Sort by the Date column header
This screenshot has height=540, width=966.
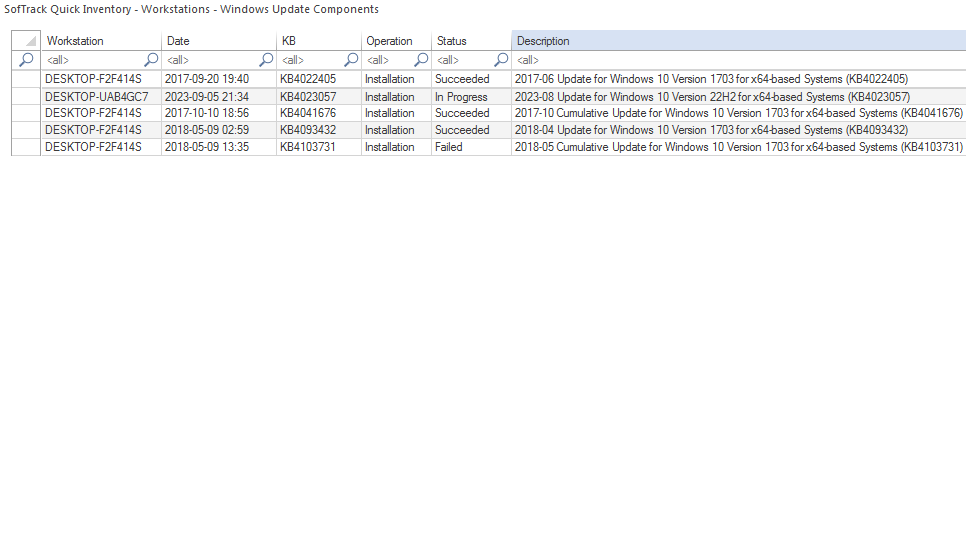(218, 41)
